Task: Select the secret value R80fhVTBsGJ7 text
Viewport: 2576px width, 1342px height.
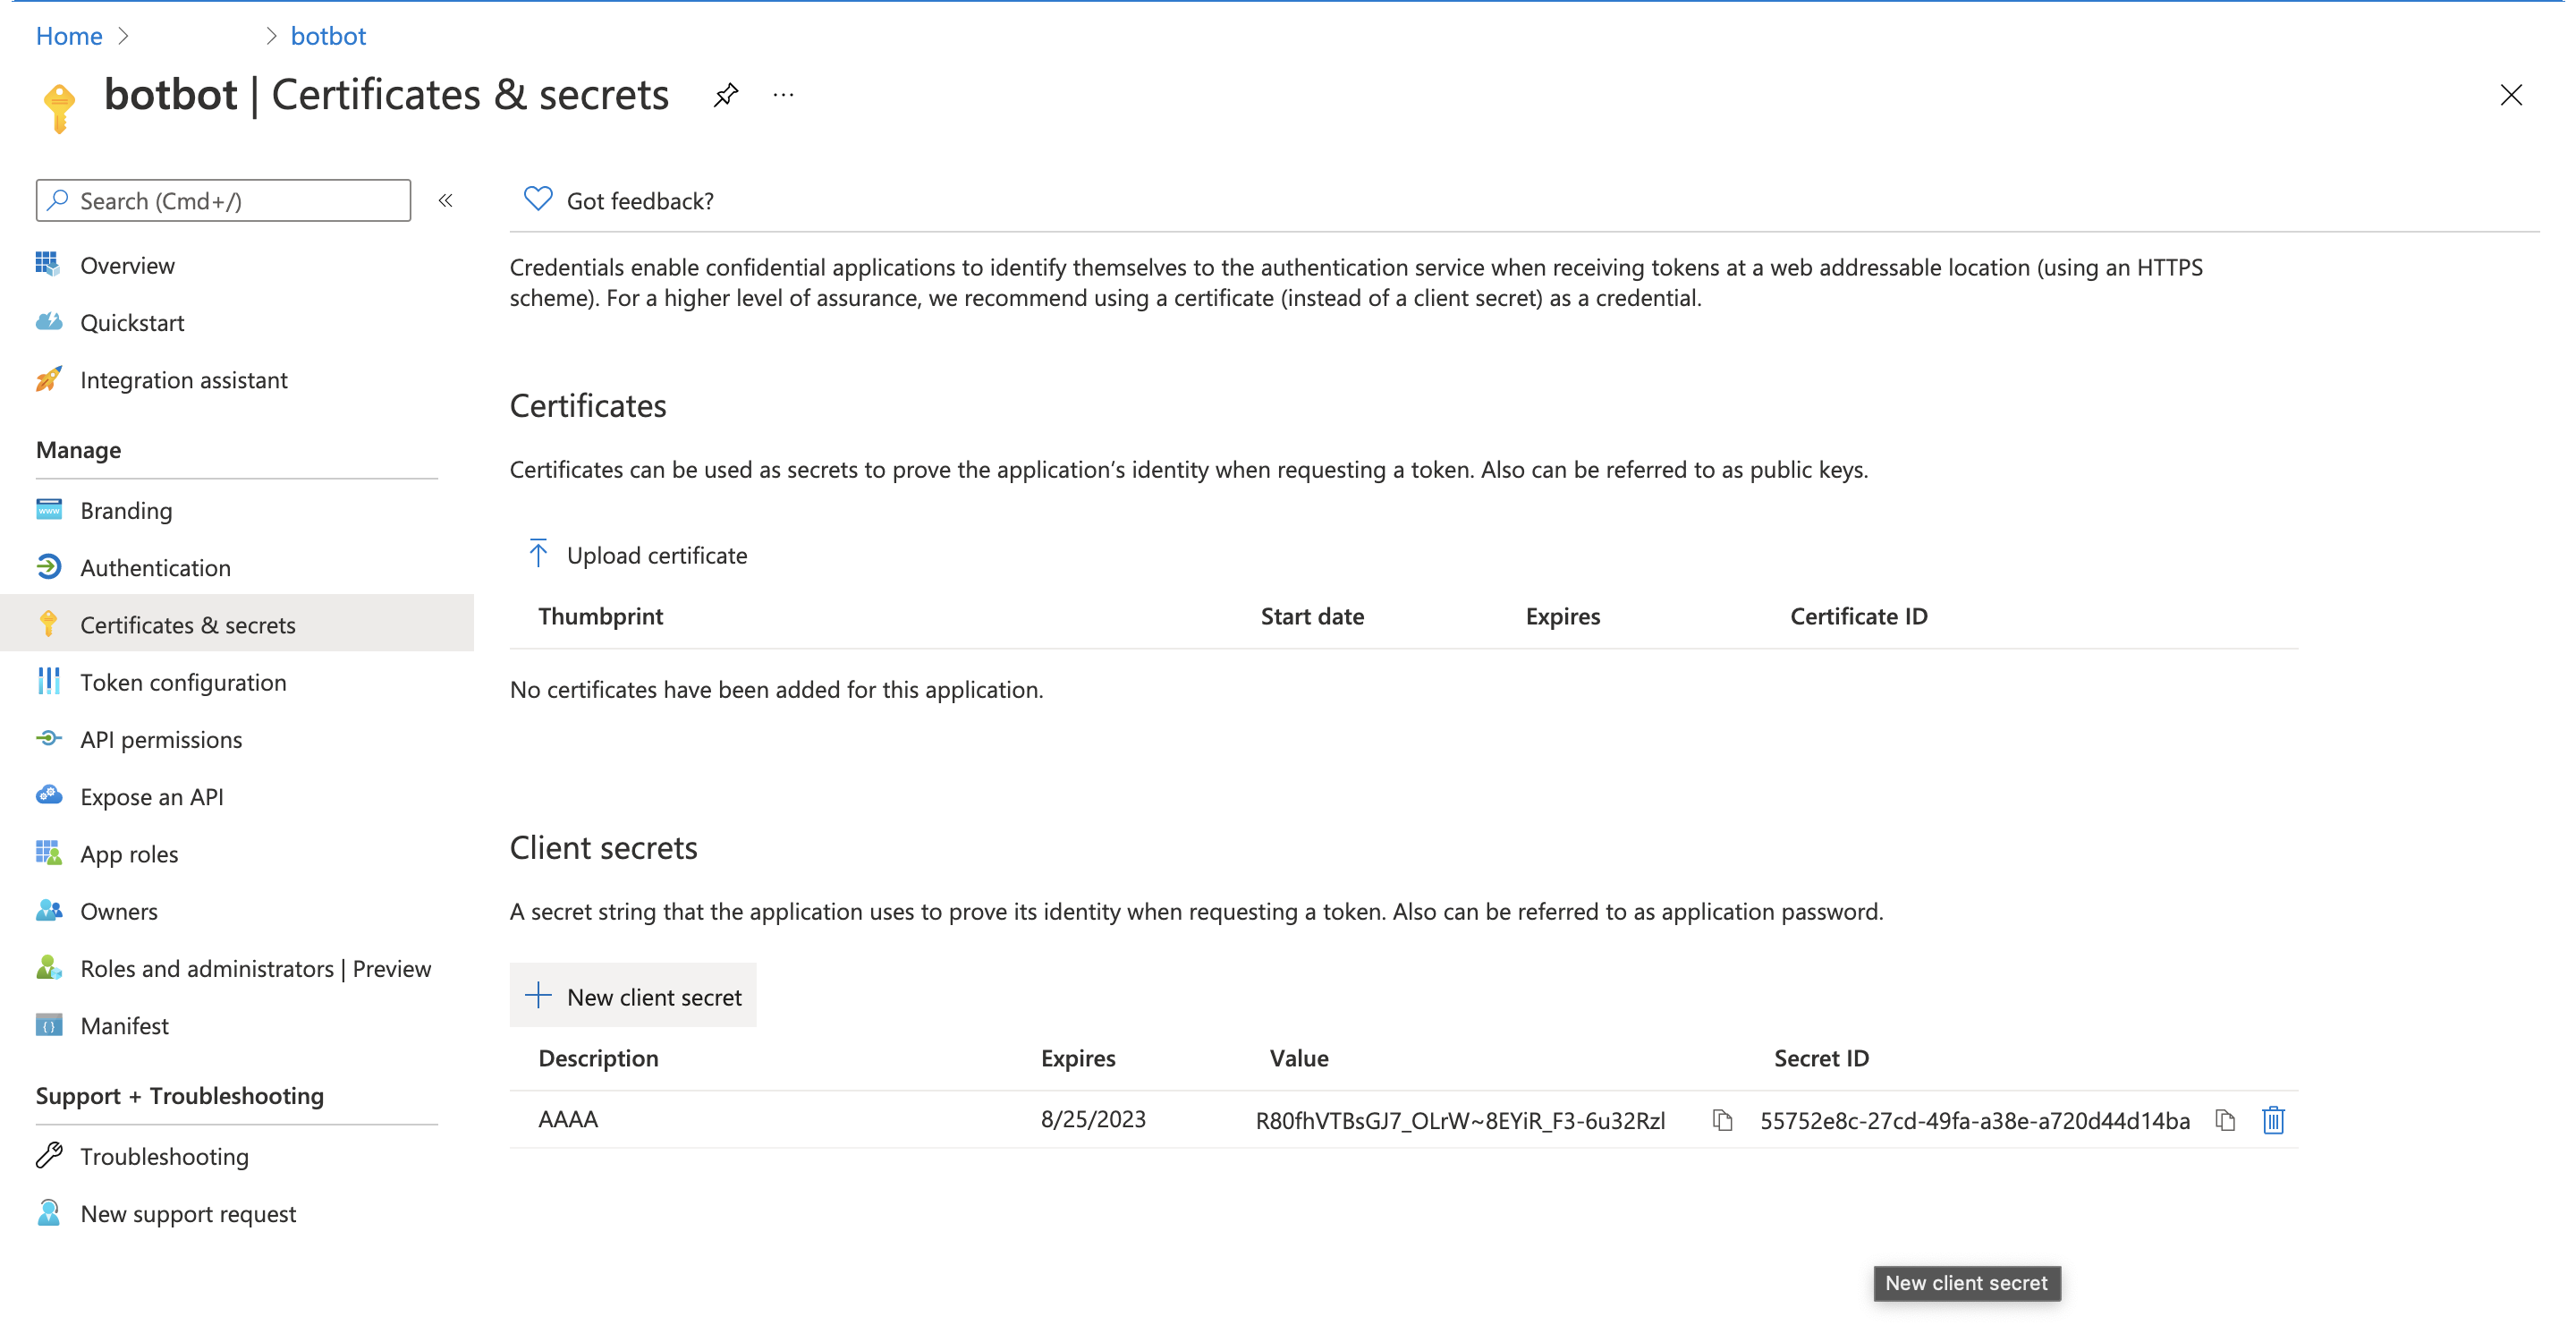Action: point(1460,1120)
